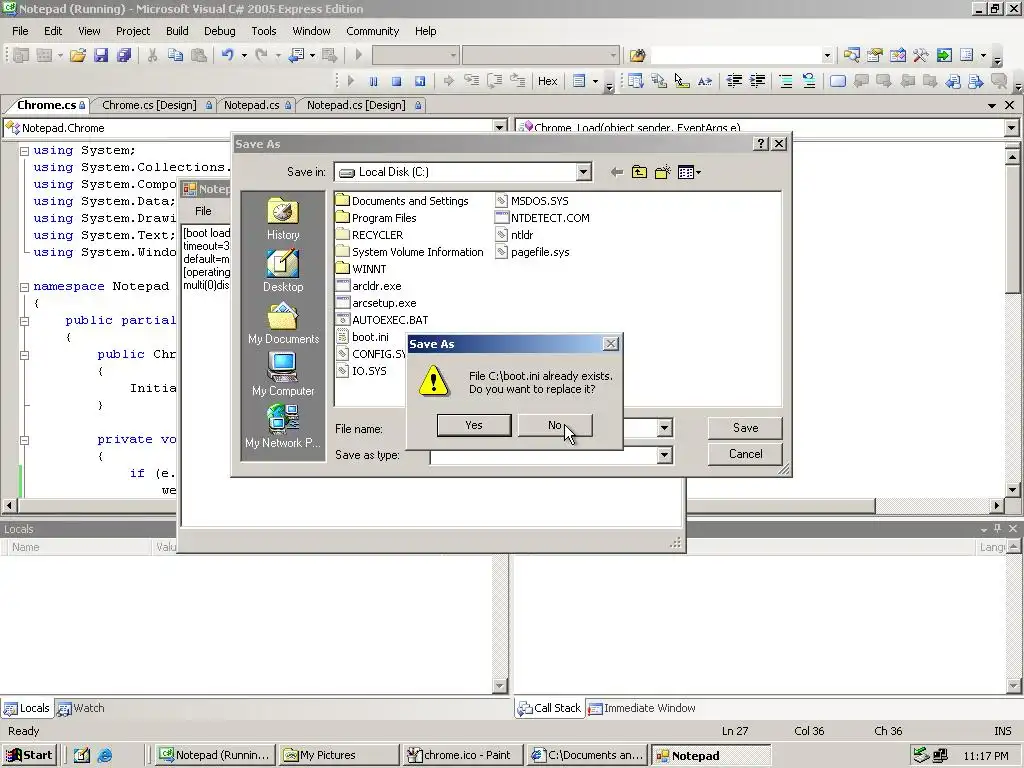Open the Notepad.Chrome class dropdown
The image size is (1024, 768).
(x=500, y=128)
